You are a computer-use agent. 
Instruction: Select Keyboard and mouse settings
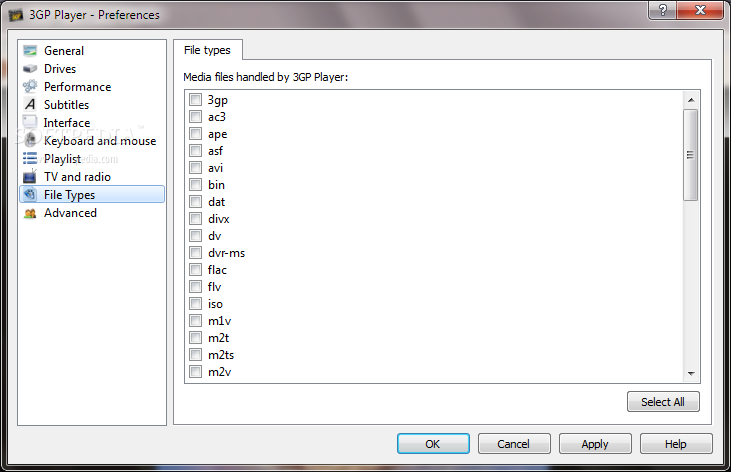pos(92,140)
